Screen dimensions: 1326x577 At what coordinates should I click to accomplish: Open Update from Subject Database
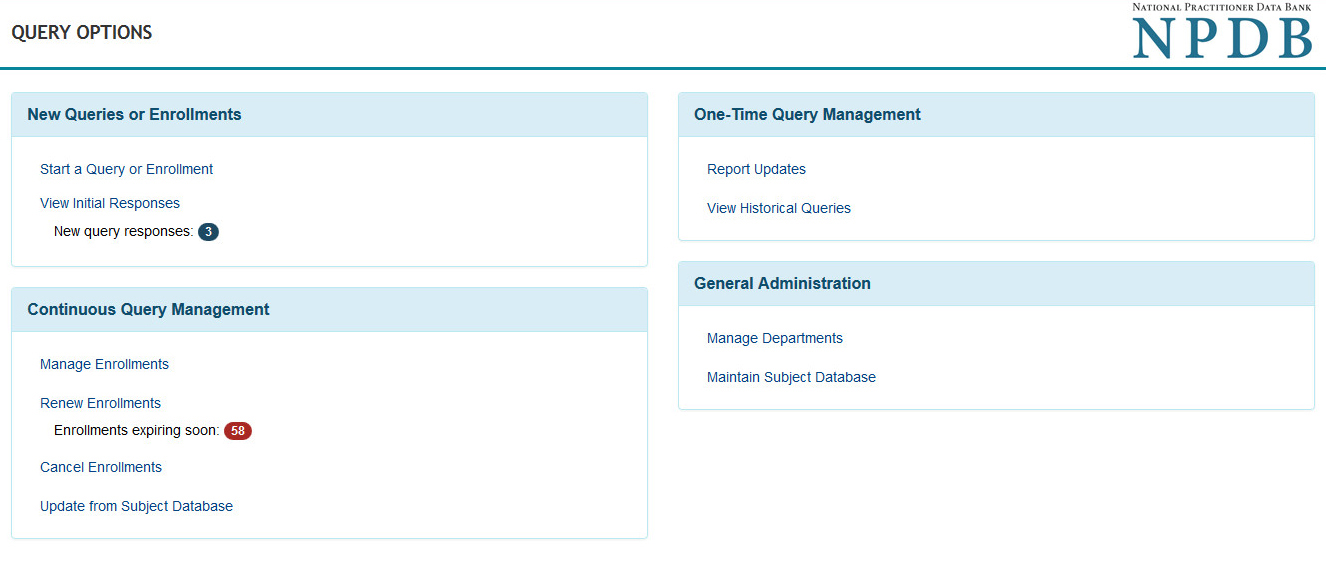click(136, 506)
